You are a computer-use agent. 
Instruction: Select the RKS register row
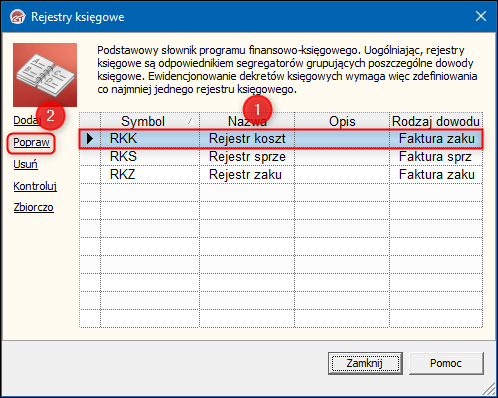tap(281, 156)
